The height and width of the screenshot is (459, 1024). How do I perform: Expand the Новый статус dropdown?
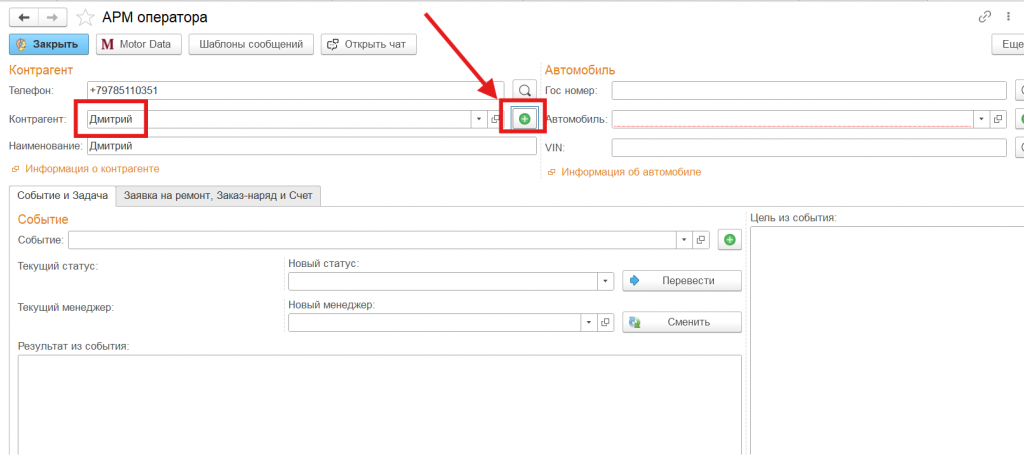[x=605, y=281]
